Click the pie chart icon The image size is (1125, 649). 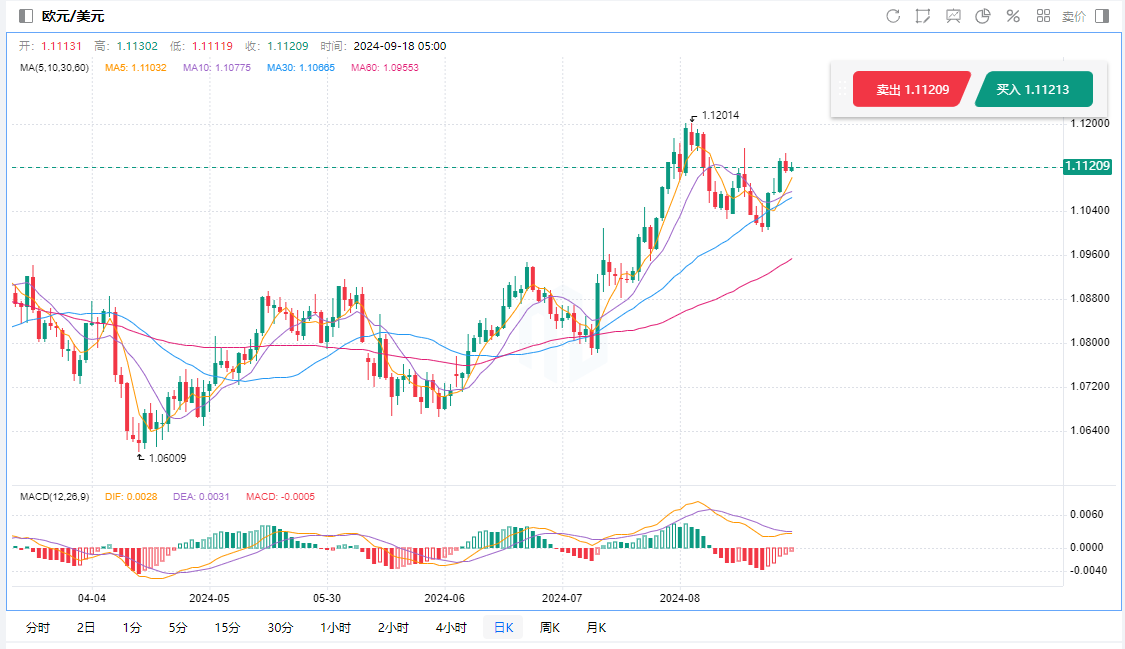coord(983,16)
